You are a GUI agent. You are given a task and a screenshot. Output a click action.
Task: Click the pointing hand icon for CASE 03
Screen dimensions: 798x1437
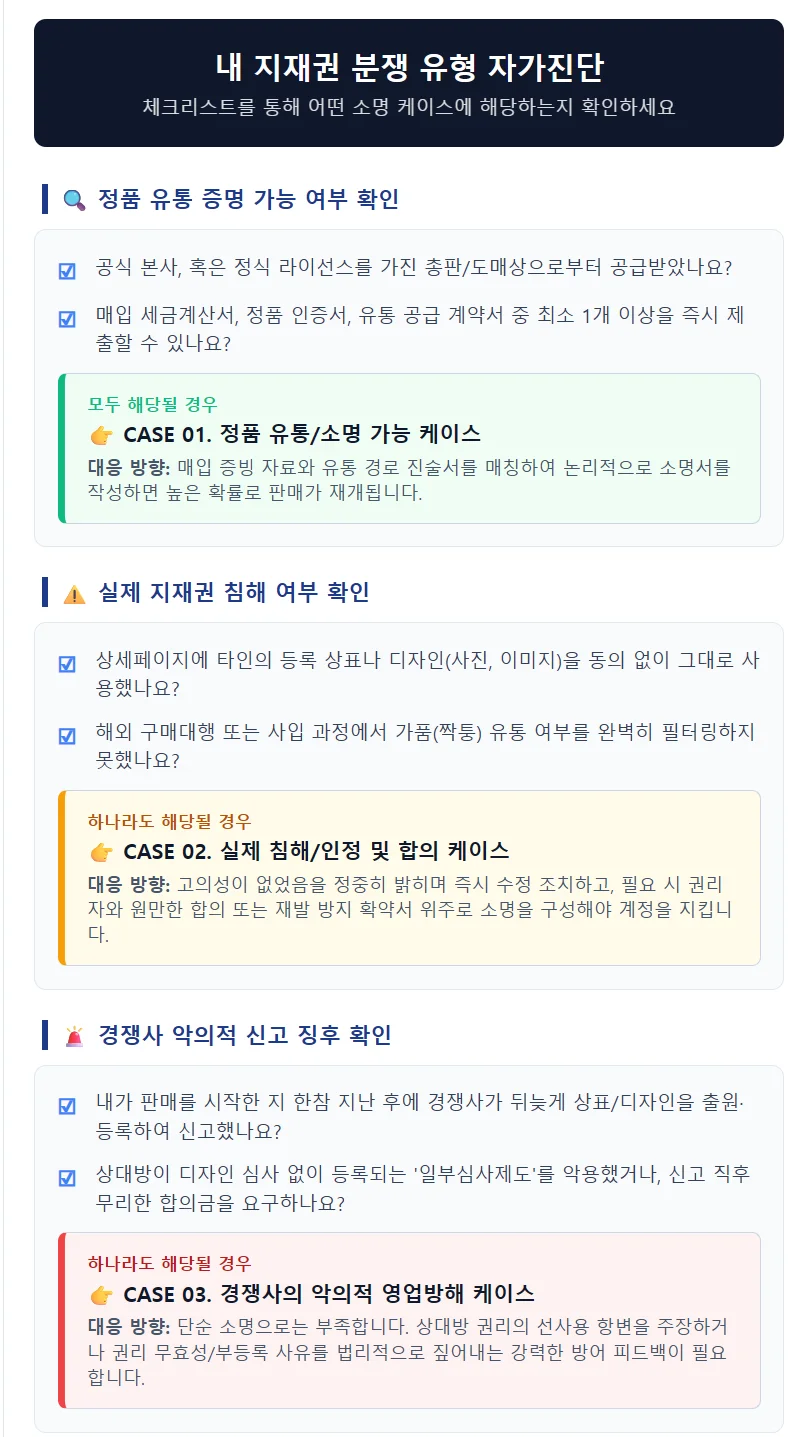click(101, 1293)
